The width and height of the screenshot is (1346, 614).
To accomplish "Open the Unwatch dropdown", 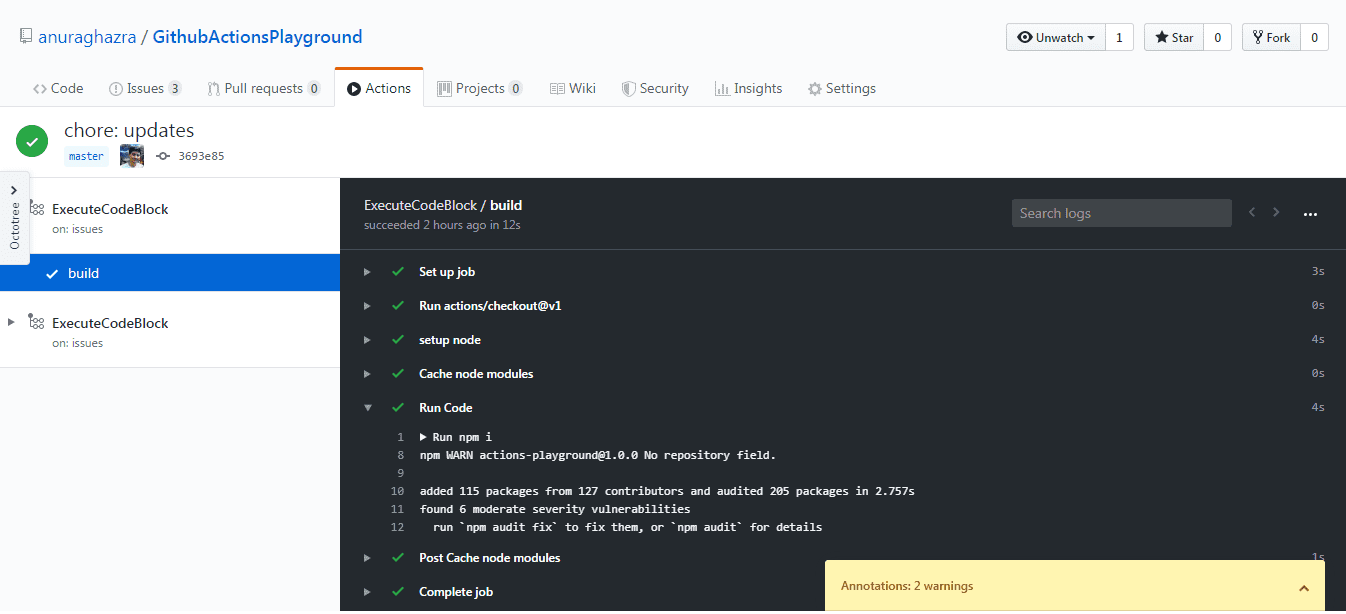I will (1055, 37).
